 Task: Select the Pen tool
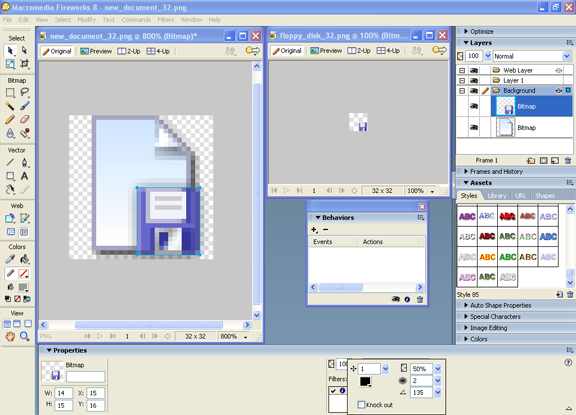click(24, 162)
